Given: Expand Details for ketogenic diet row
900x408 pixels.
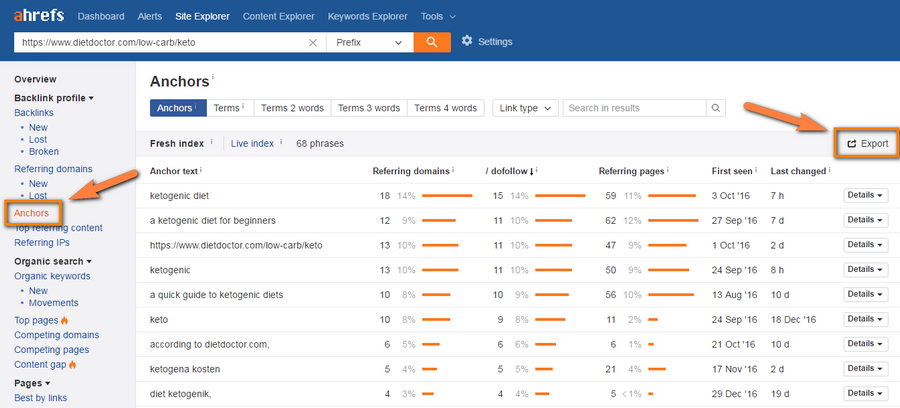Looking at the screenshot, I should tap(866, 195).
